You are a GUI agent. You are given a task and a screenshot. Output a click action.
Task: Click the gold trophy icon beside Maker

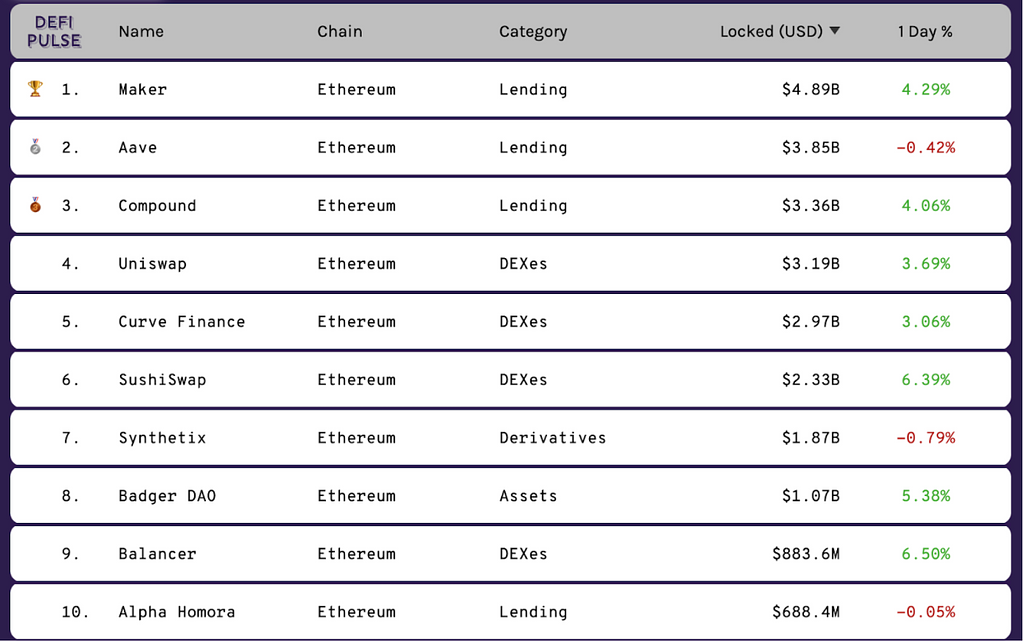[35, 89]
